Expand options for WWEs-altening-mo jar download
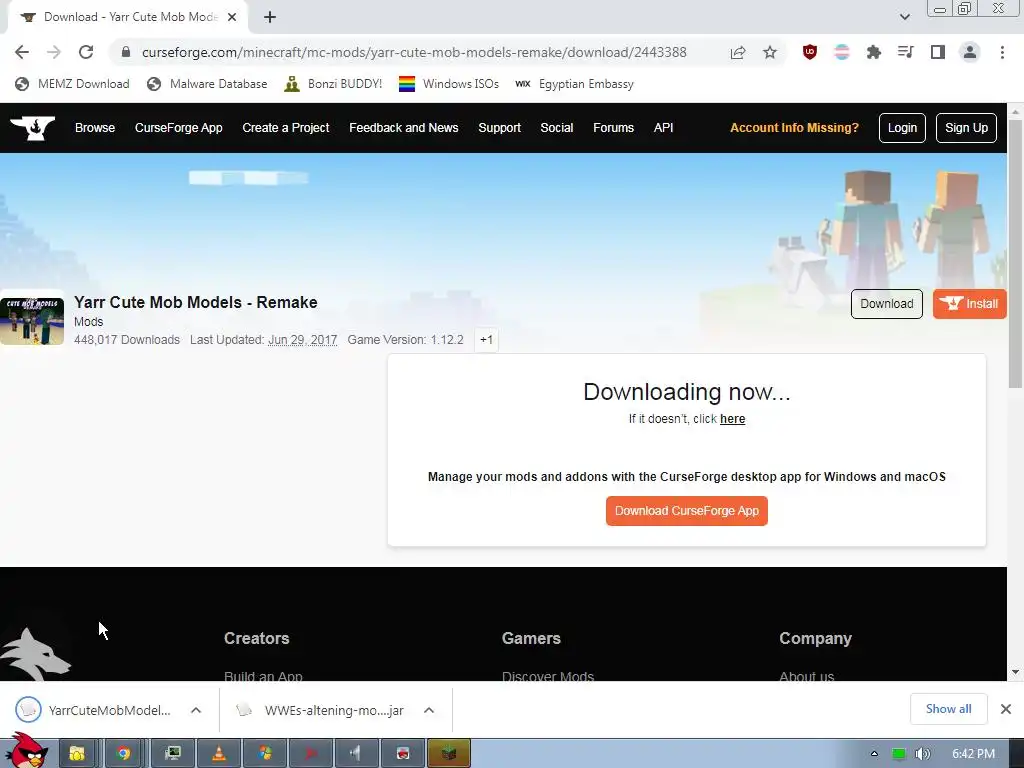Image resolution: width=1024 pixels, height=768 pixels. click(429, 711)
